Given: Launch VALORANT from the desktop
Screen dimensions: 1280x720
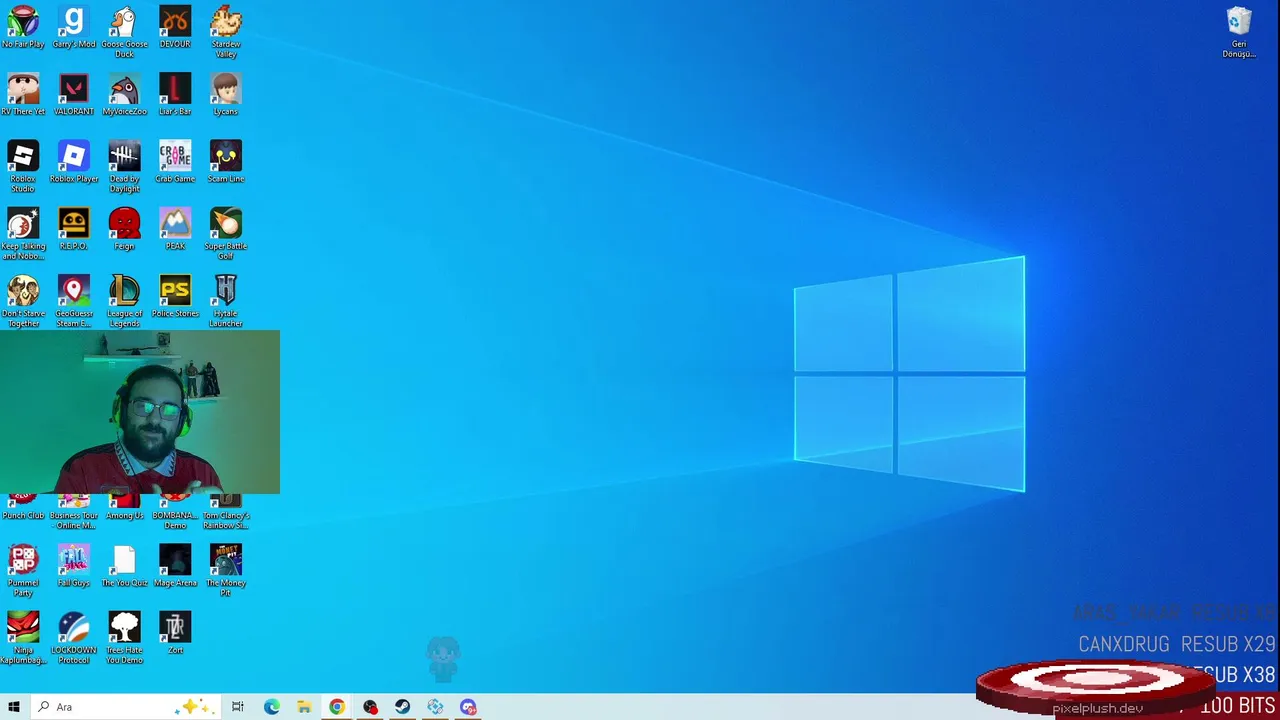Looking at the screenshot, I should 73,95.
